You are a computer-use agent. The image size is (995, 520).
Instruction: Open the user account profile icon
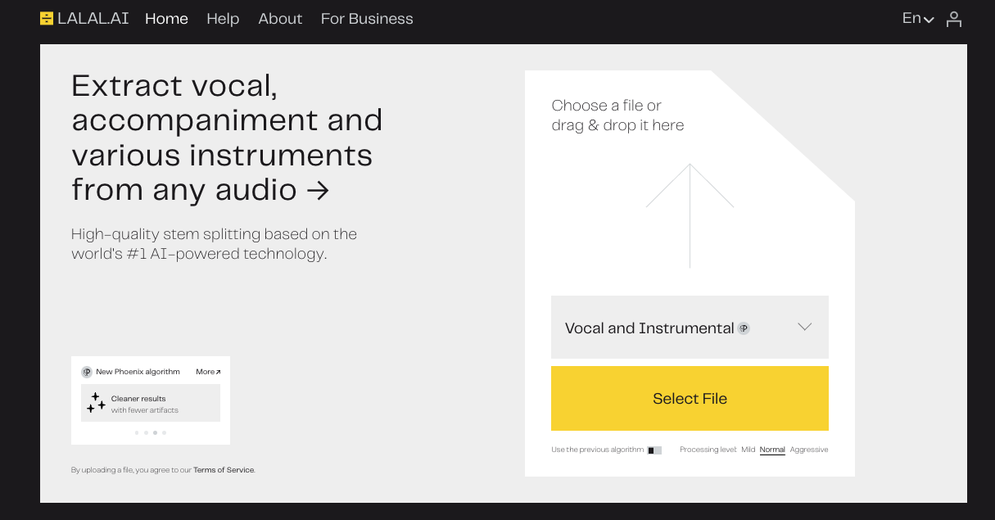(x=954, y=19)
